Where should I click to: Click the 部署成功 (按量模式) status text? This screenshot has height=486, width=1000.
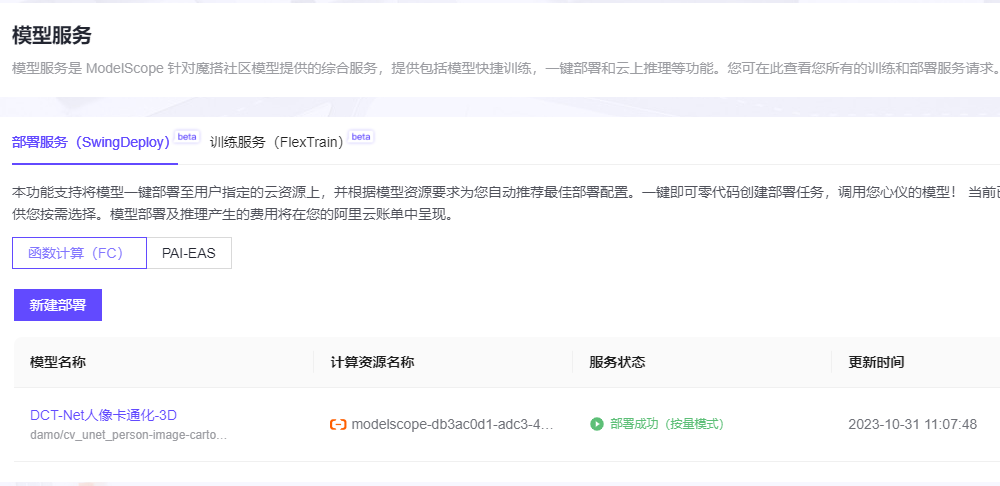point(667,424)
